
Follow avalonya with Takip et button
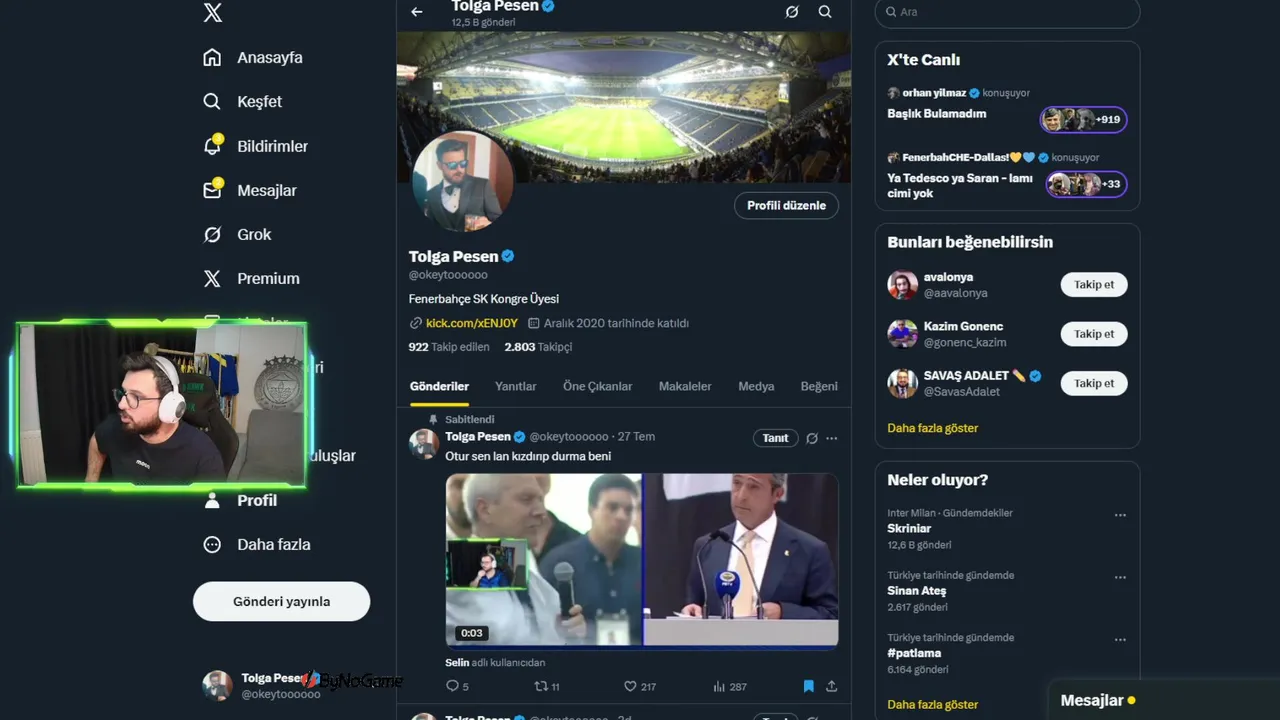click(x=1093, y=285)
